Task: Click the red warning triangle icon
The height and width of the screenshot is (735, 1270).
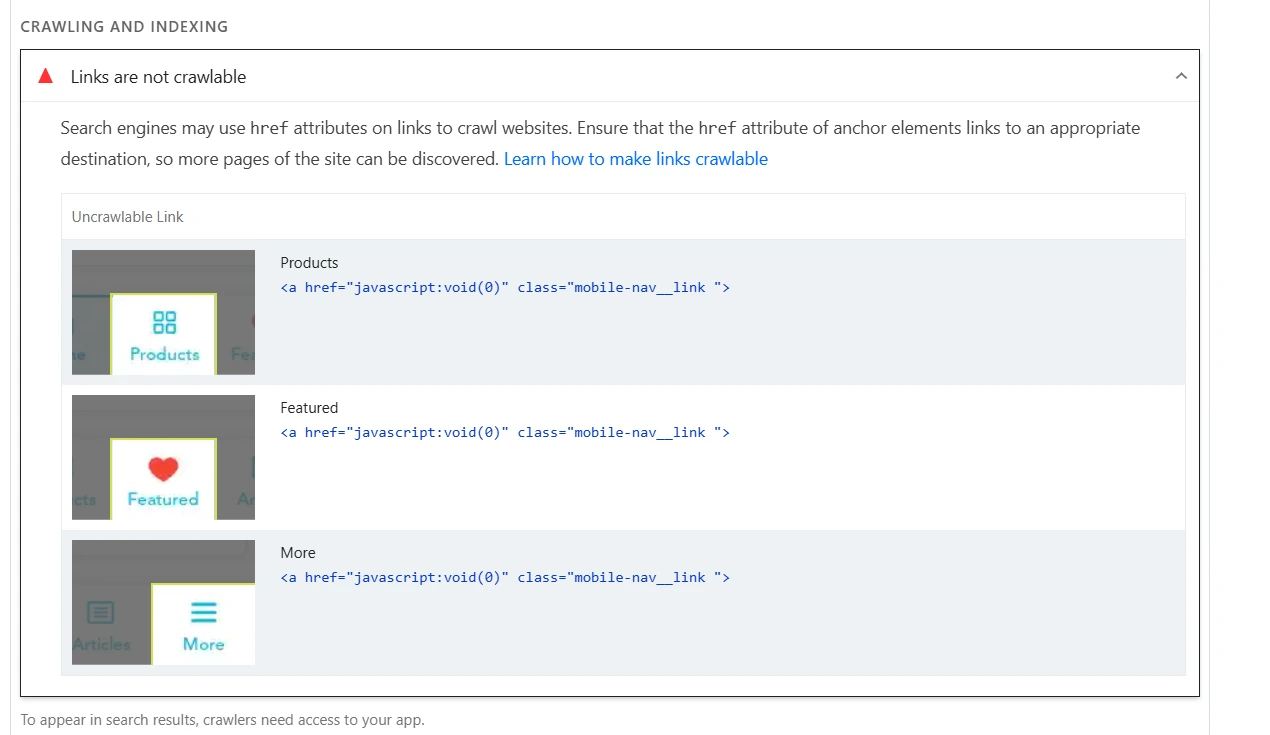Action: click(45, 76)
